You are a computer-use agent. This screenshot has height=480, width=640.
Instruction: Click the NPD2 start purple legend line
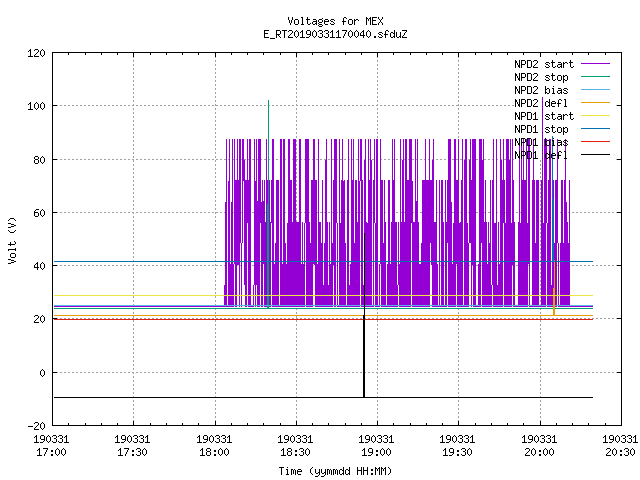[x=595, y=64]
